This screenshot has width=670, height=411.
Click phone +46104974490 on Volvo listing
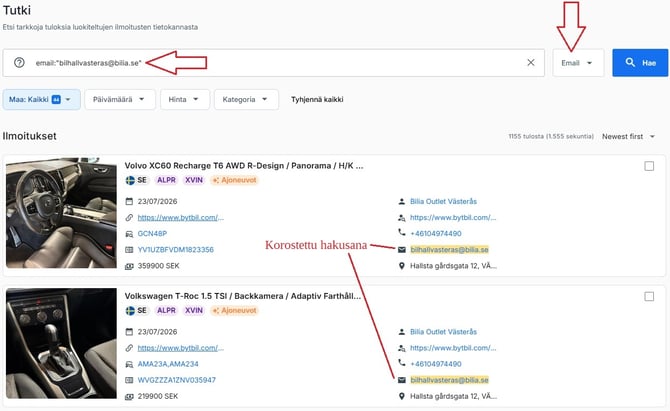[x=436, y=234]
